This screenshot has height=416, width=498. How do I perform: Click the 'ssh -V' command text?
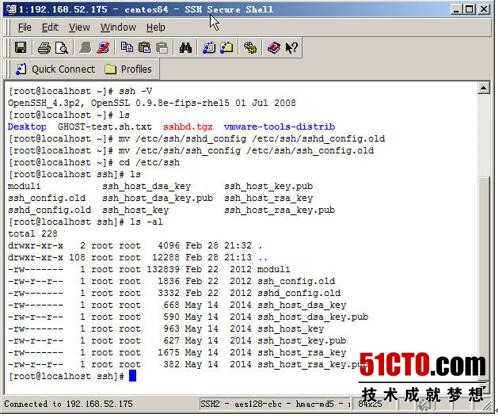click(x=135, y=91)
